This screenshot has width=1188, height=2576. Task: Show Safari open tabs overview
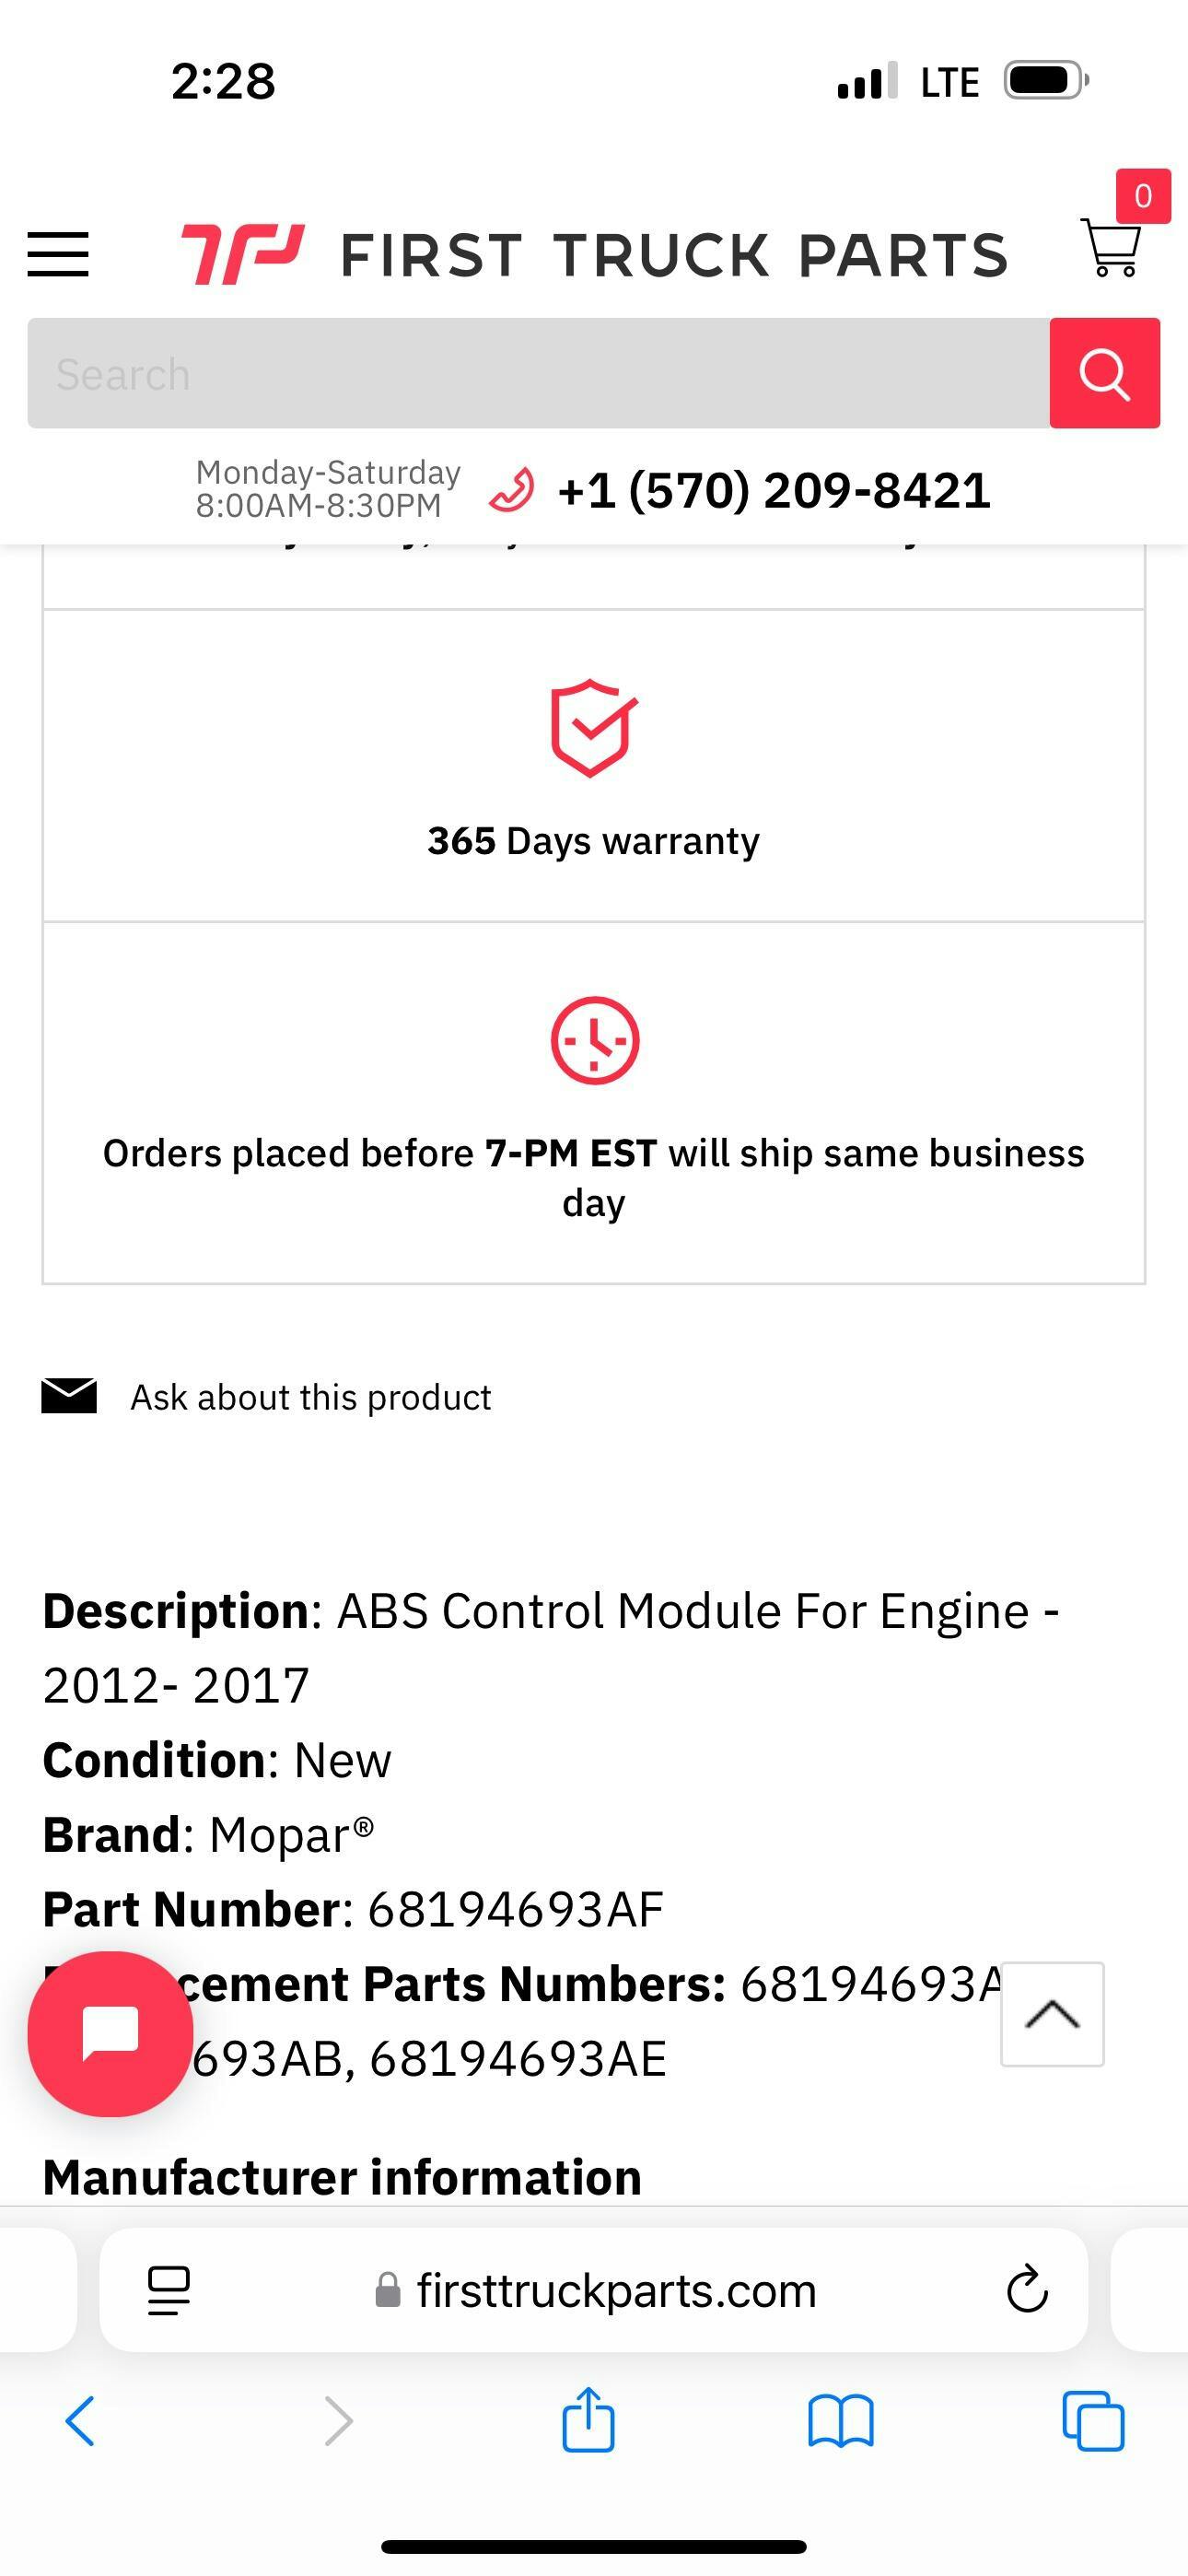[1093, 2421]
